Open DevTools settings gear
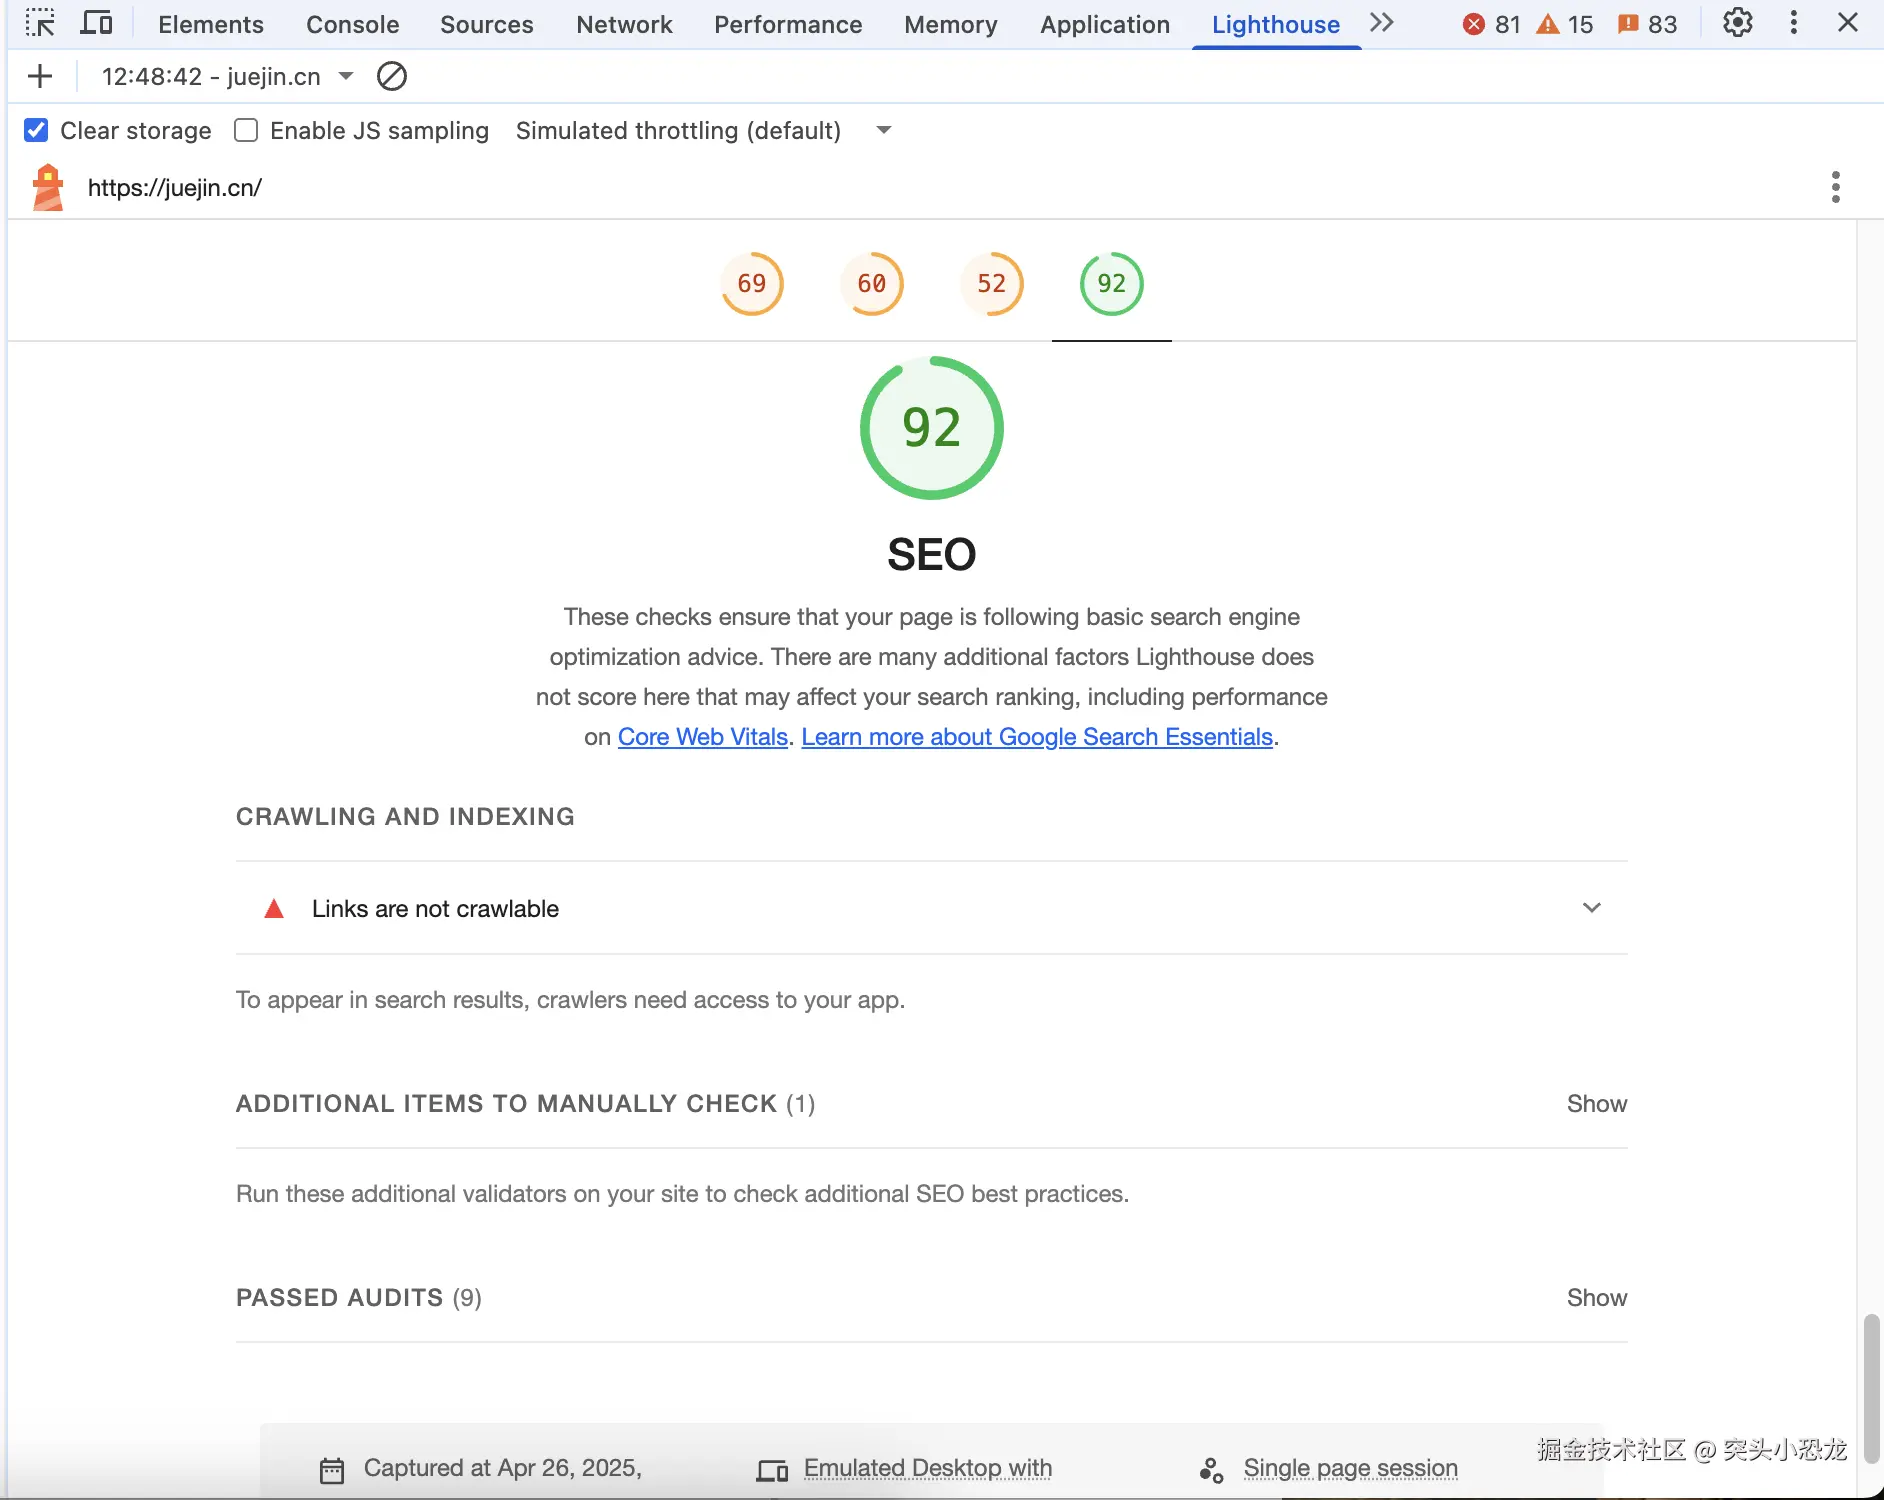The height and width of the screenshot is (1500, 1884). pos(1738,23)
